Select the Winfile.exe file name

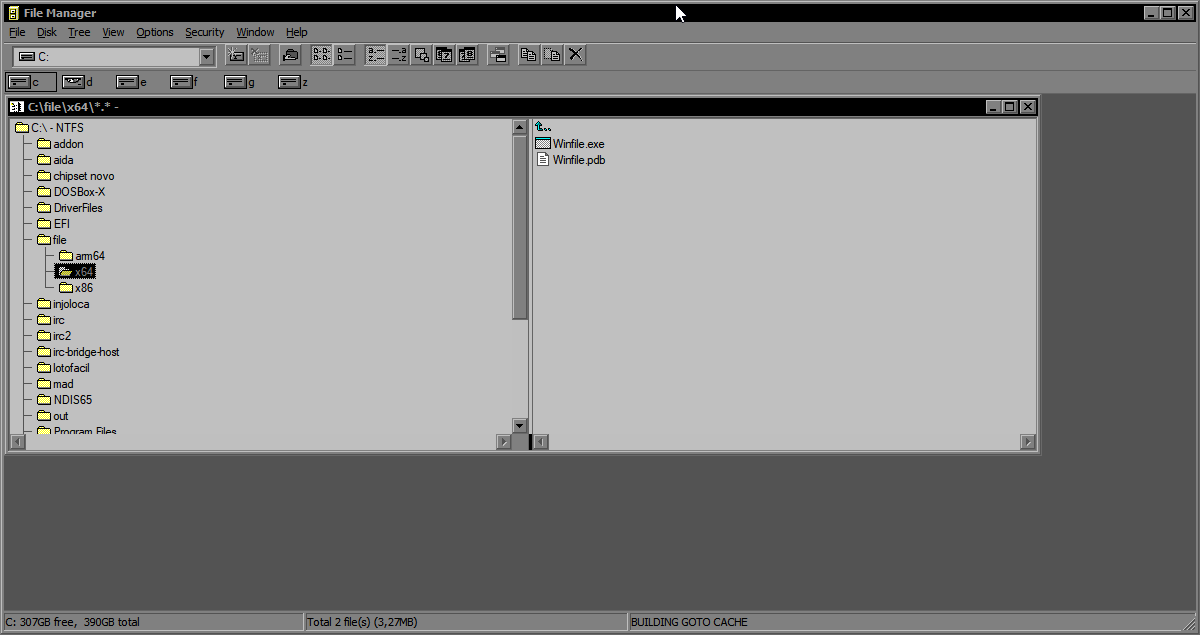pos(579,144)
